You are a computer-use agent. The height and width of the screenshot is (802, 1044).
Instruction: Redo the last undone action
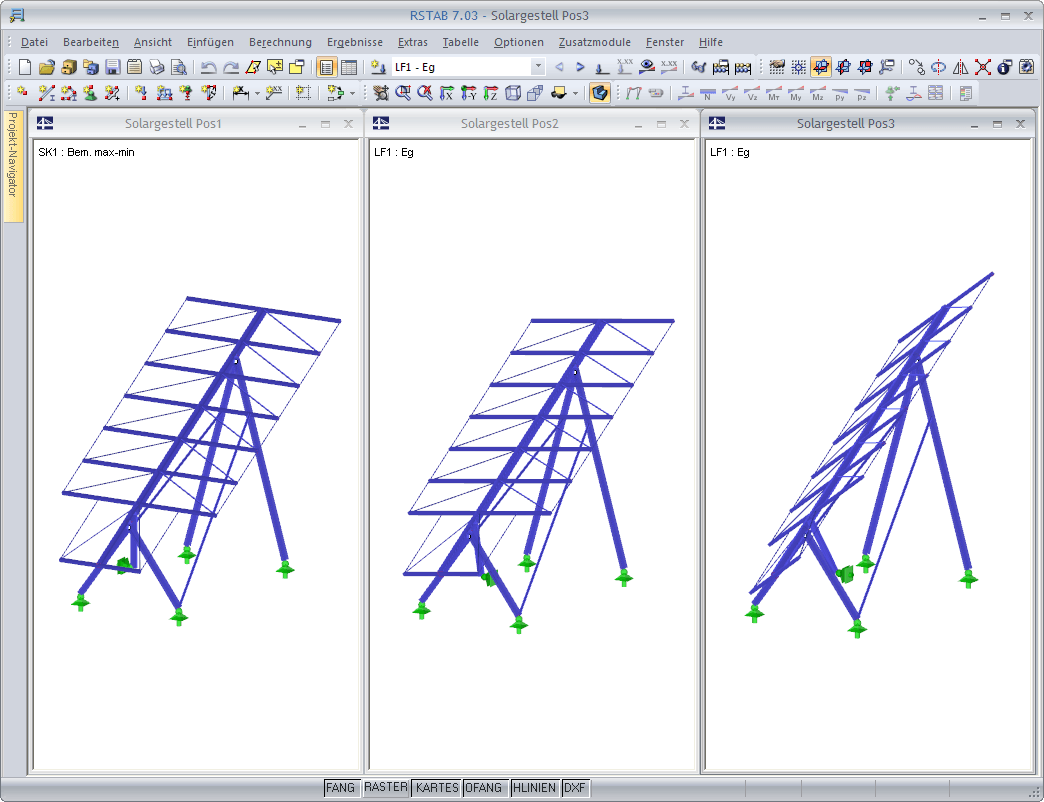tap(230, 67)
